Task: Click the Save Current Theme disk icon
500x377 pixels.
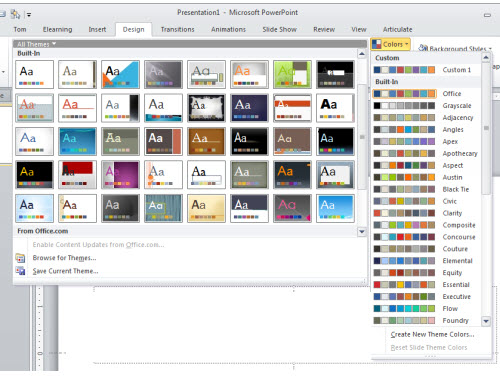Action: coord(20,271)
